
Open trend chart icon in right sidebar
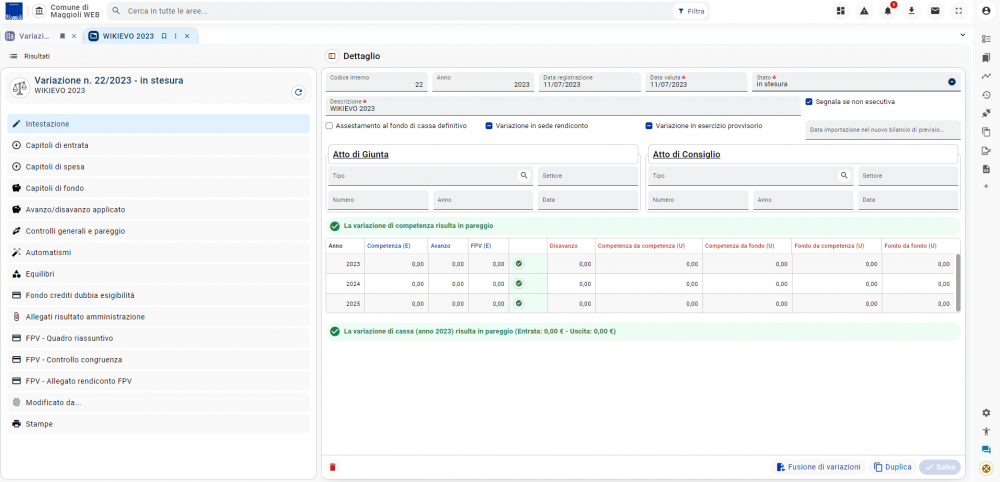(x=986, y=76)
